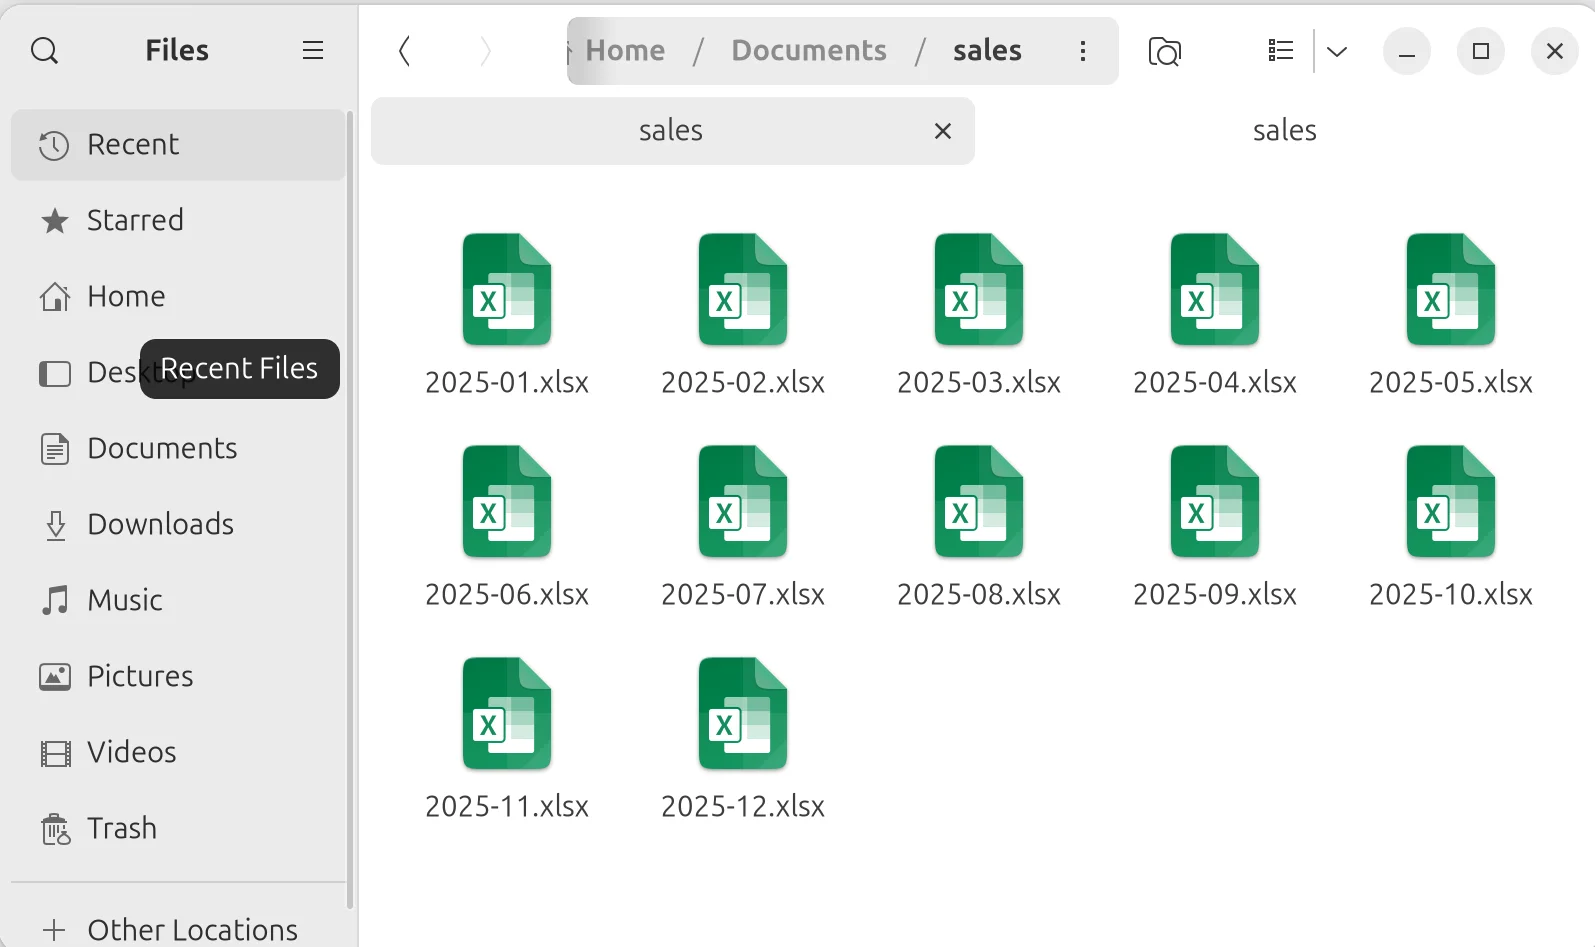Click the sidebar vertical scrollbar
The width and height of the screenshot is (1595, 947).
coord(350,510)
